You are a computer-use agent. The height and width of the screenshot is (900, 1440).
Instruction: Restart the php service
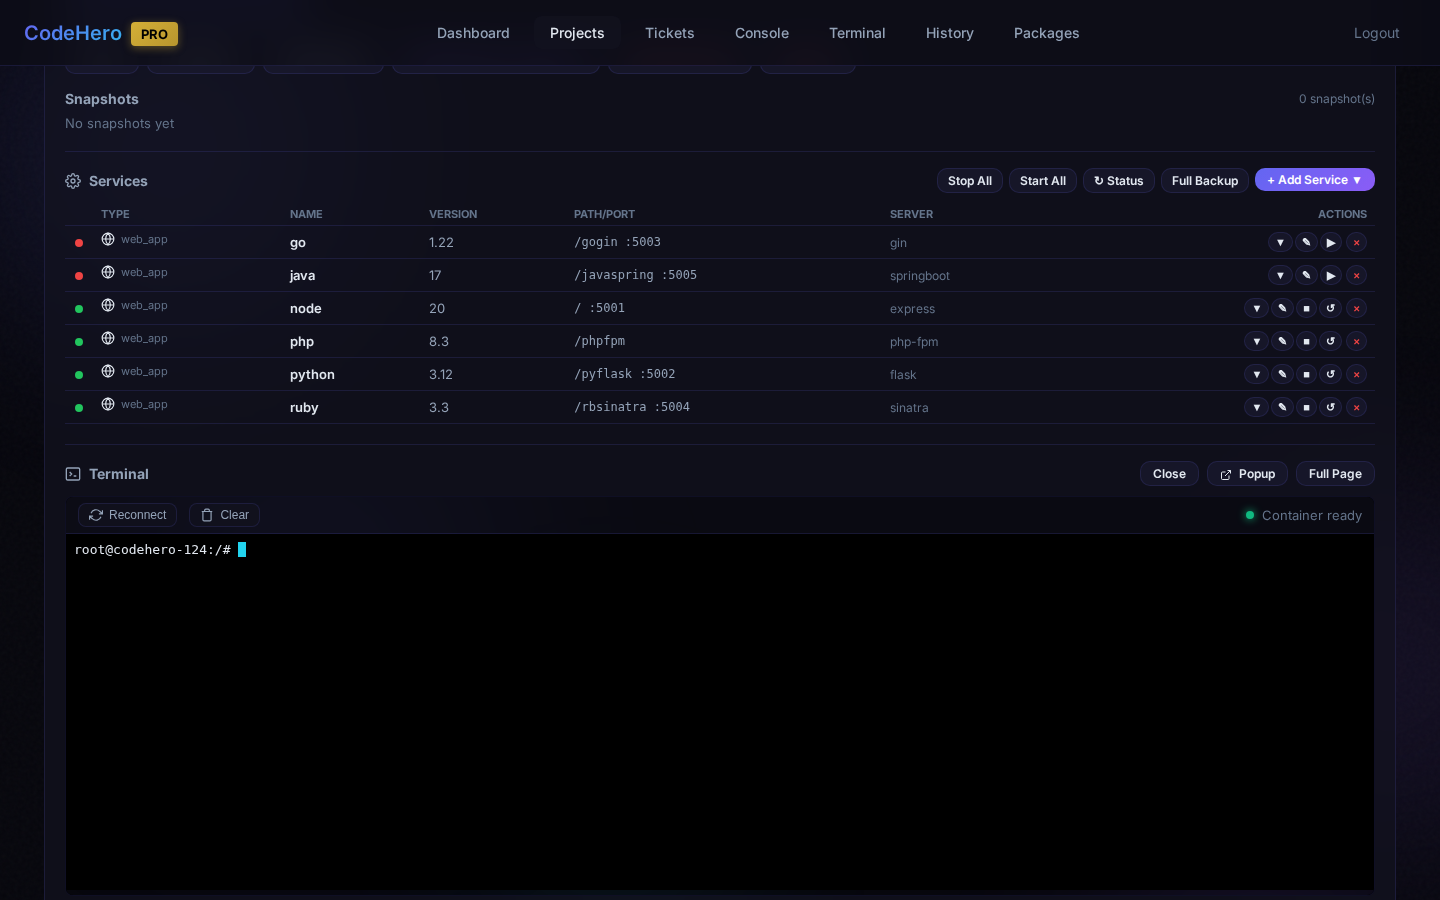point(1330,342)
